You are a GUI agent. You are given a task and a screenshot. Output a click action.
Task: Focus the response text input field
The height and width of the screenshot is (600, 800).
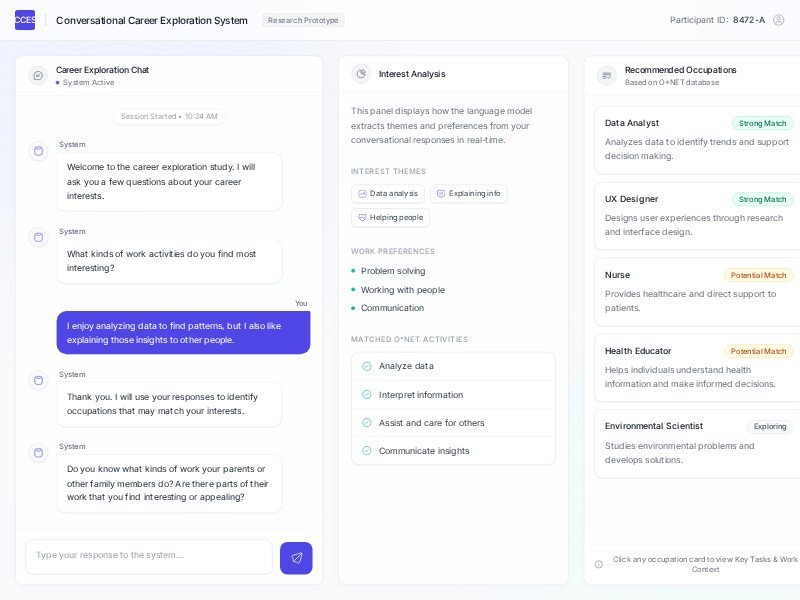coord(149,556)
